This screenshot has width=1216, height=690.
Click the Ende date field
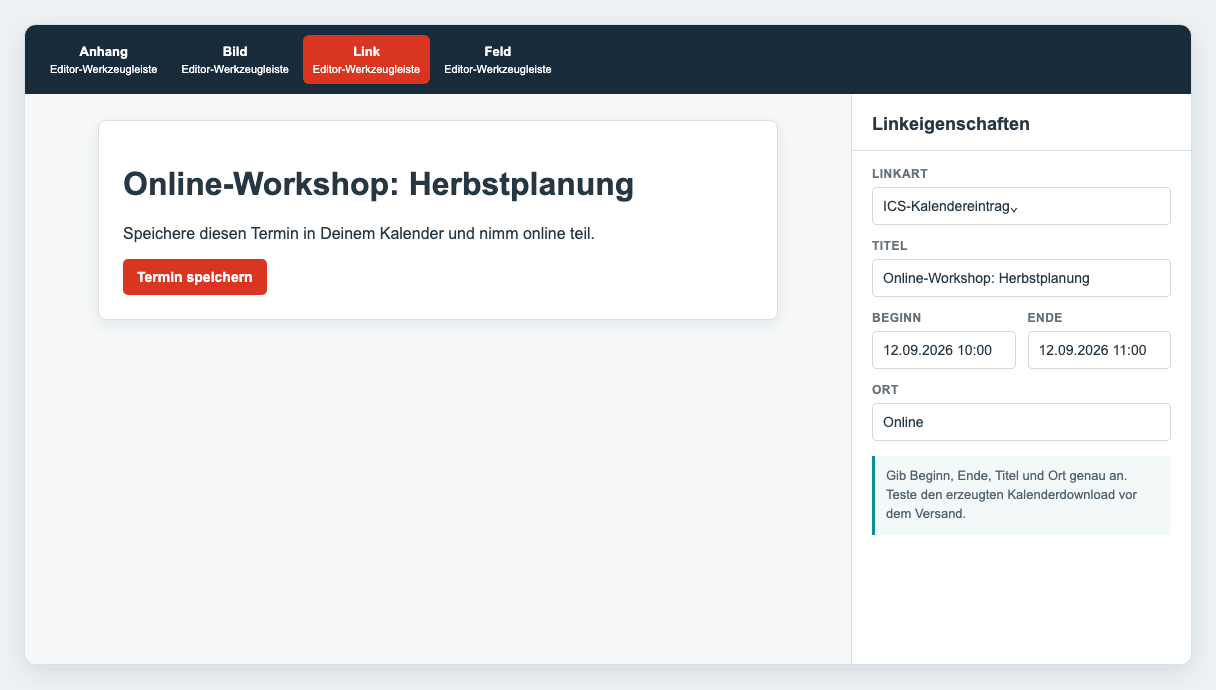[1099, 350]
